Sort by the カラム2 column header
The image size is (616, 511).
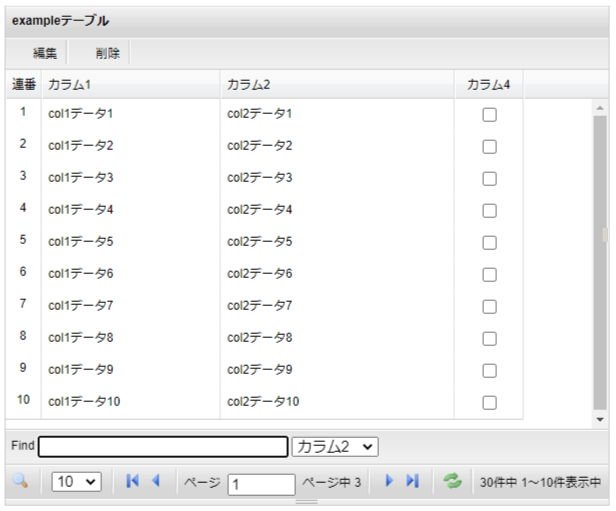[336, 85]
